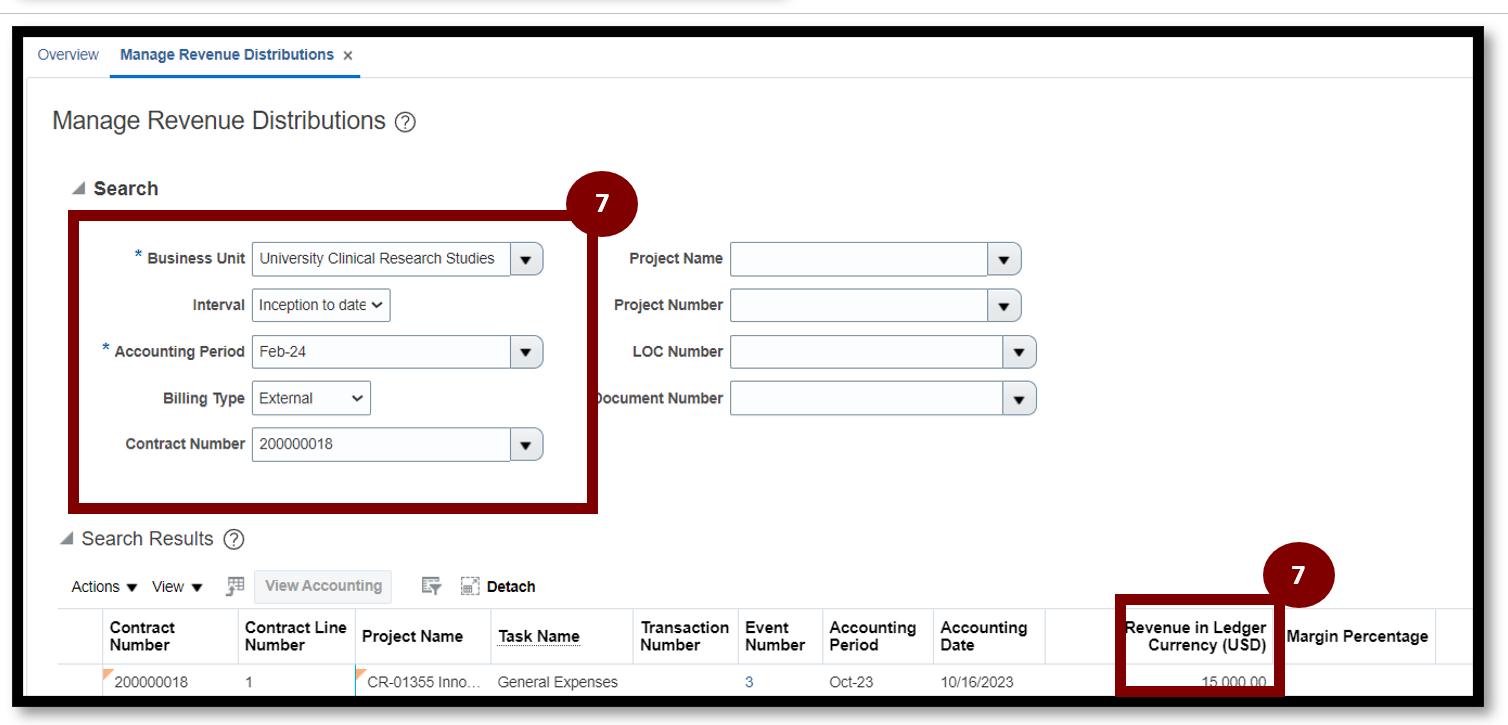Open the Interval dropdown
This screenshot has height=725, width=1508.
[x=321, y=305]
